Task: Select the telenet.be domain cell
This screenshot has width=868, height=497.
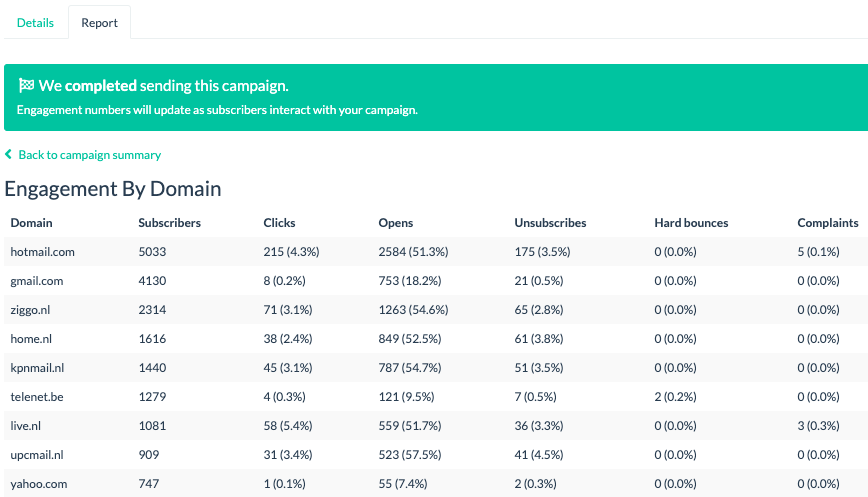Action: [x=37, y=397]
